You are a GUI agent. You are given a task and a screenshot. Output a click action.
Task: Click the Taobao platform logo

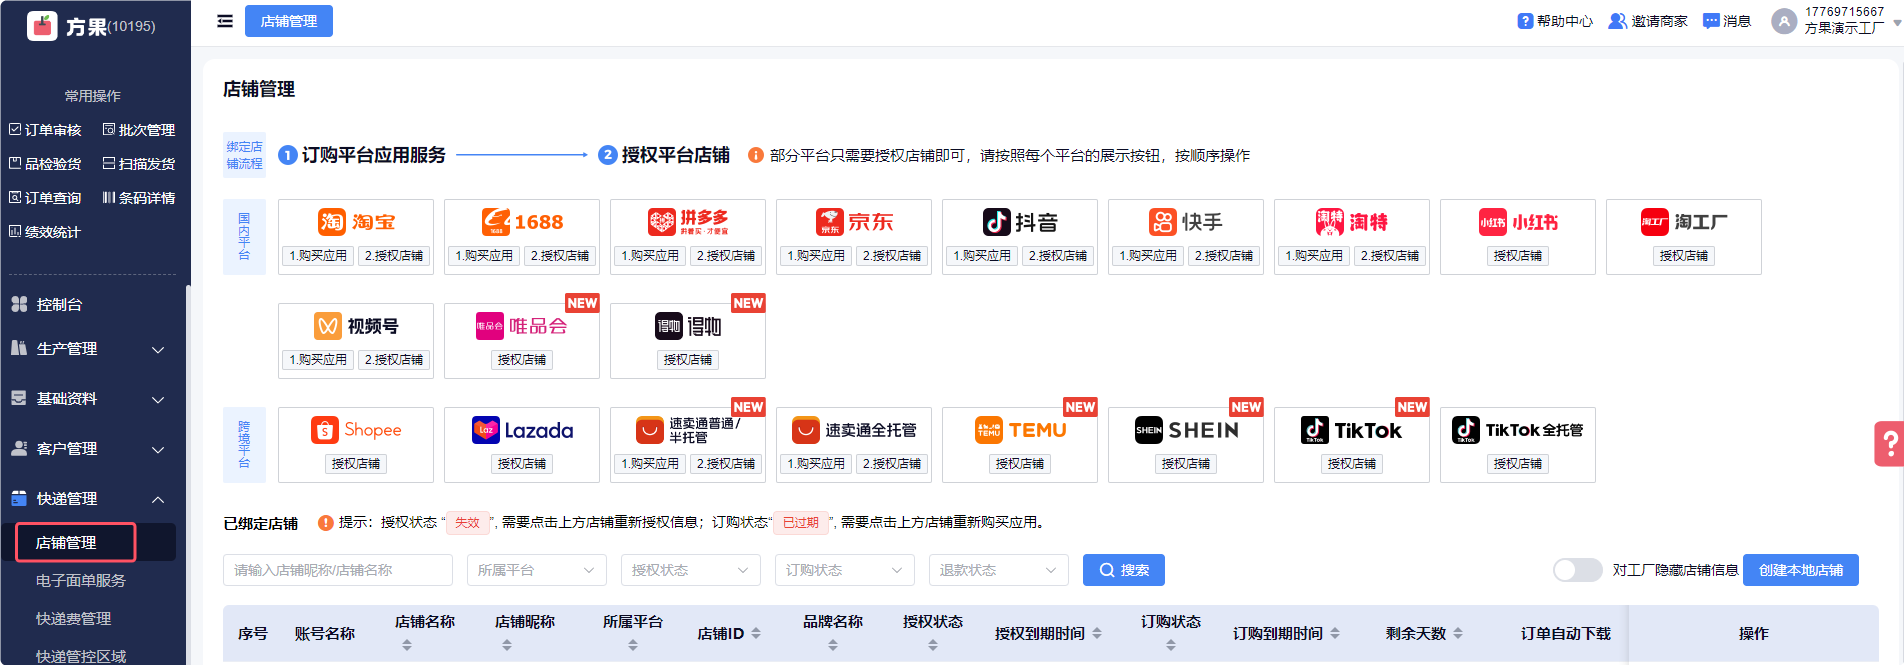click(x=356, y=222)
